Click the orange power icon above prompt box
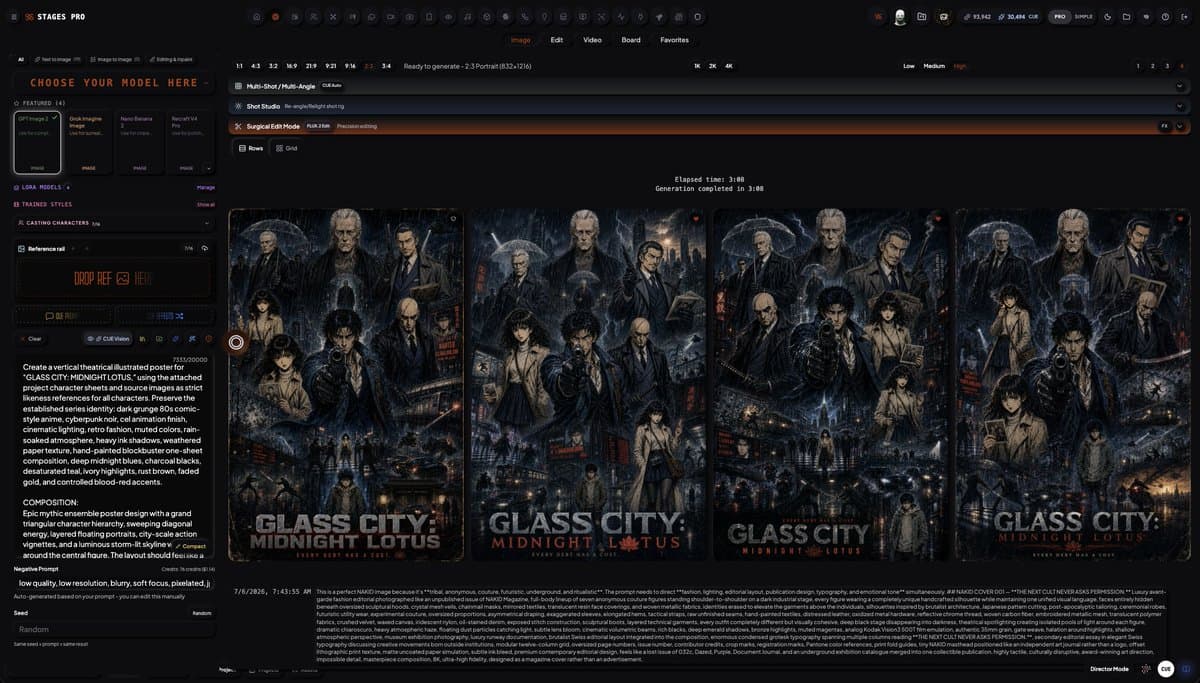 coord(208,339)
